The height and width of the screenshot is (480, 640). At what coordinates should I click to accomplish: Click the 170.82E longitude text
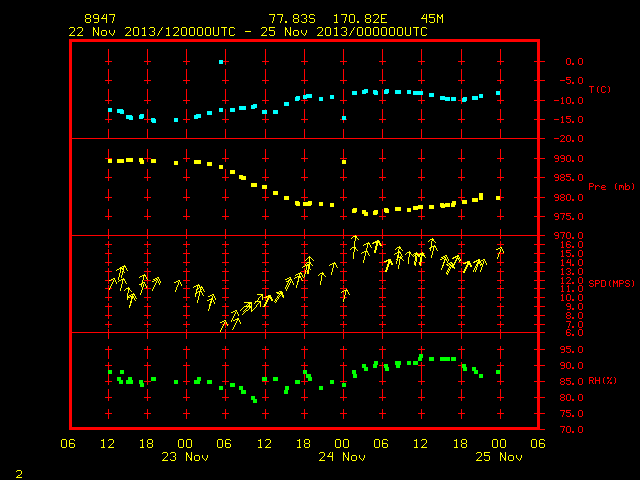(x=360, y=19)
